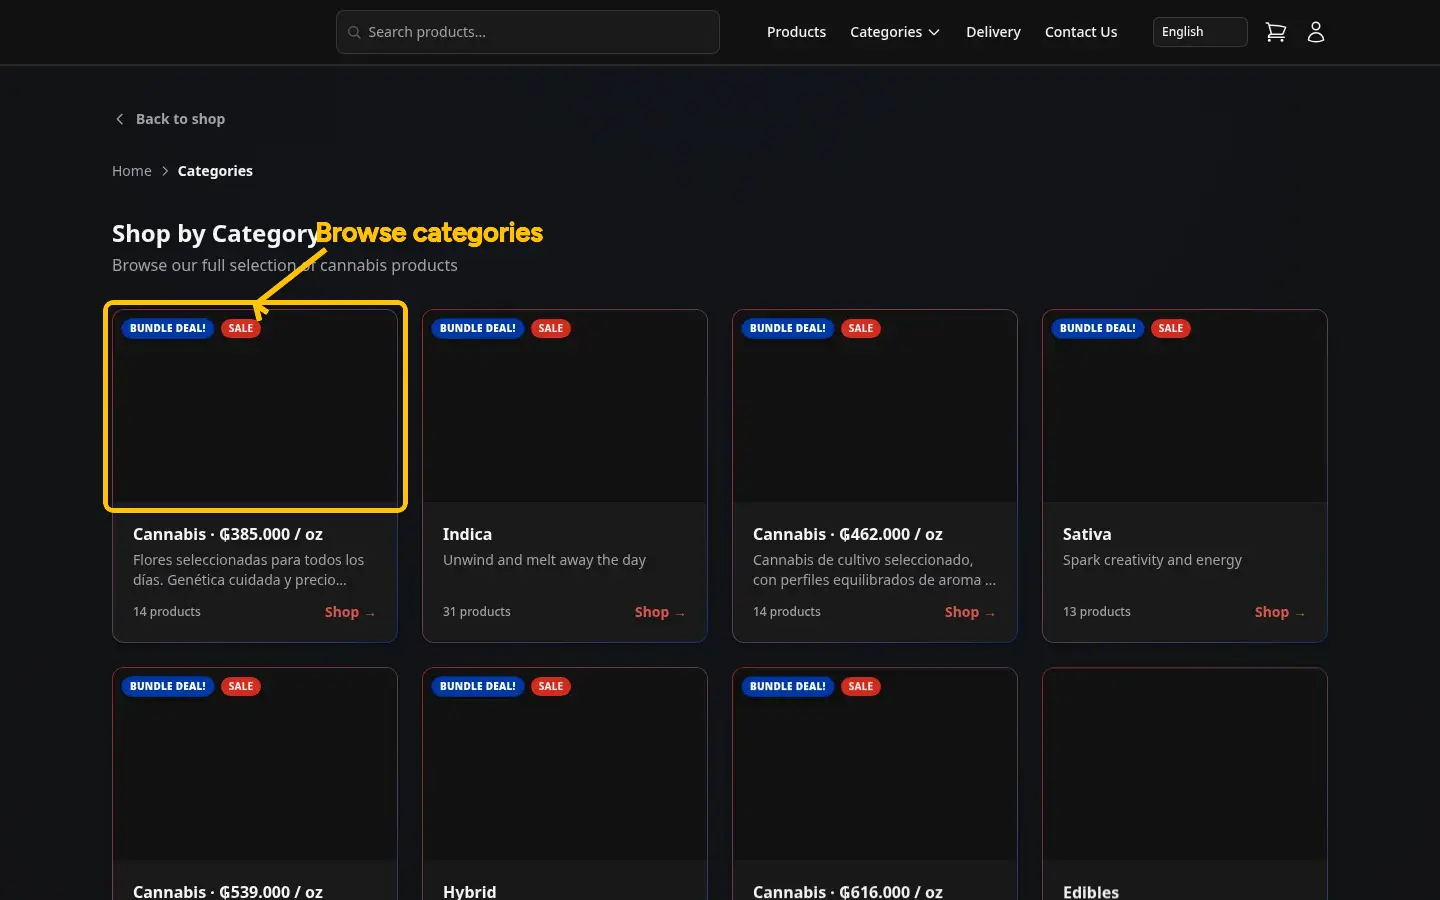This screenshot has width=1440, height=900.
Task: Open the user account icon
Action: (x=1316, y=32)
